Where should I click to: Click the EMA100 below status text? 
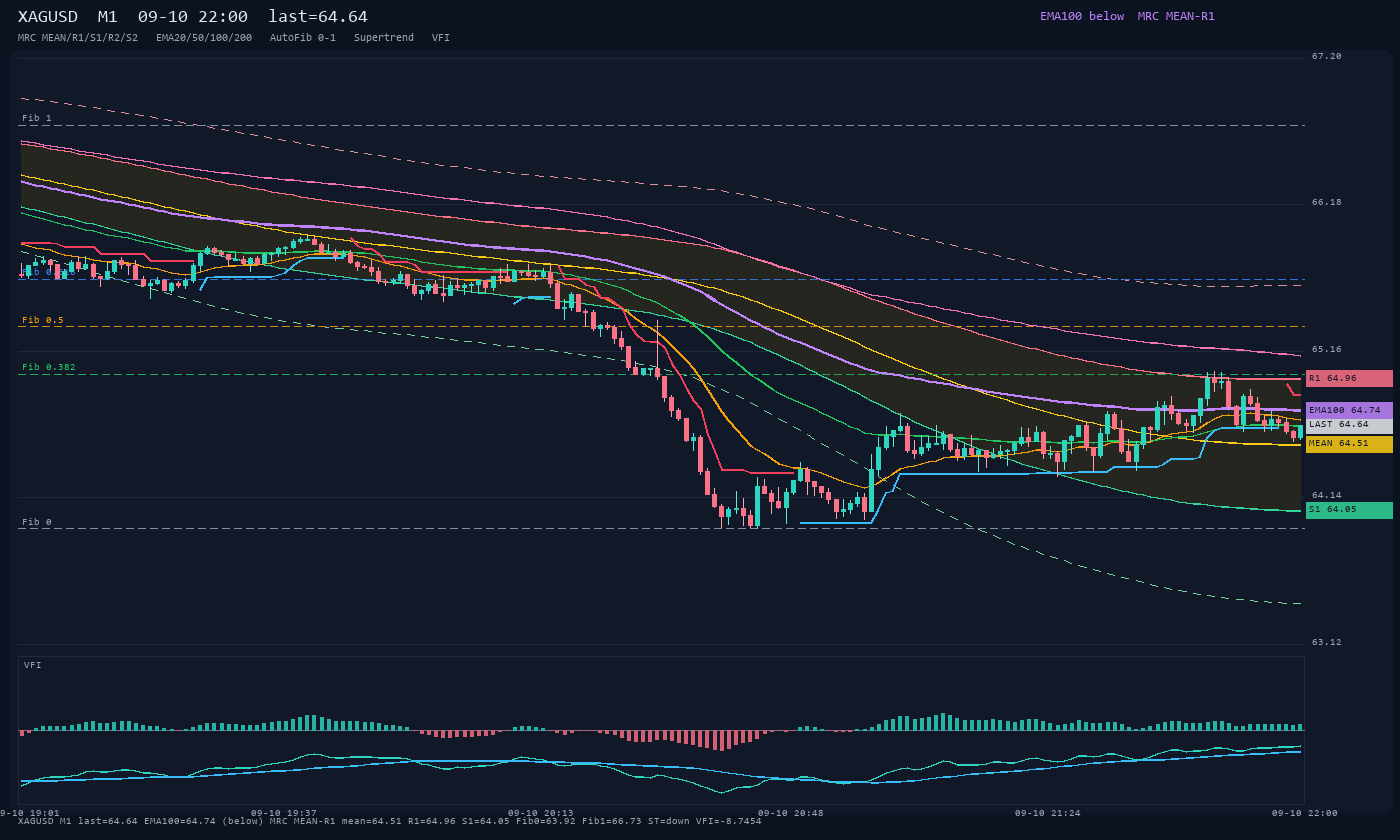coord(1082,16)
